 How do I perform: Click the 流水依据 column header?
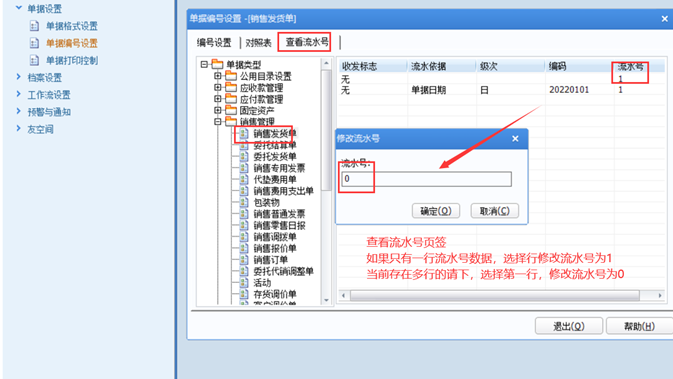coord(442,67)
